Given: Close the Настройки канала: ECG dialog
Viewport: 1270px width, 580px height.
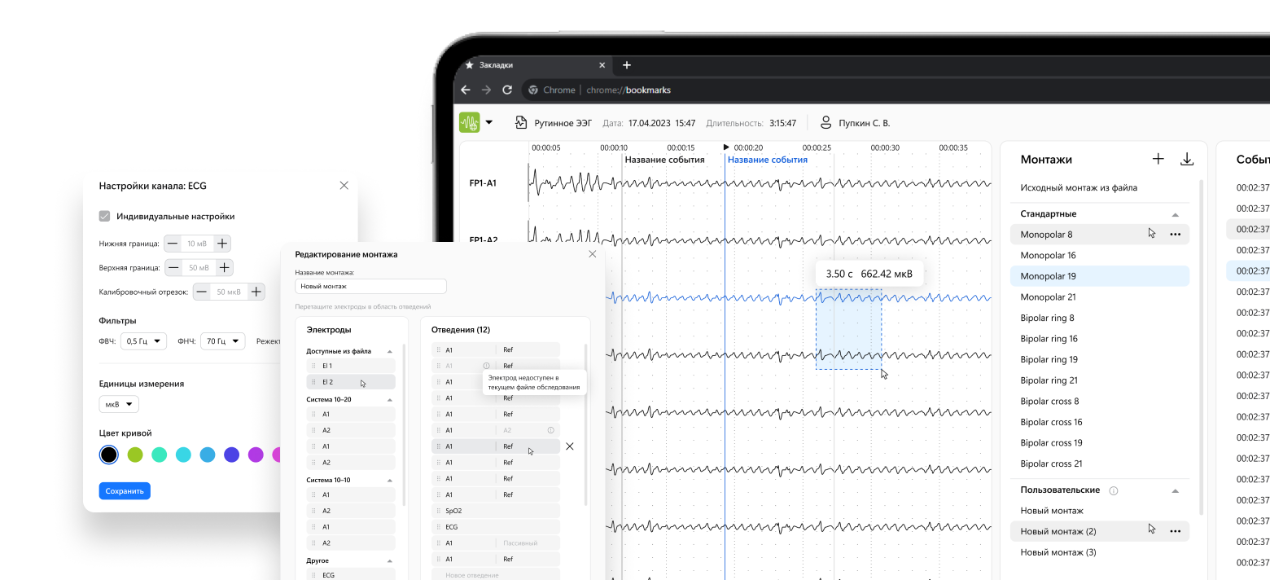Looking at the screenshot, I should click(x=344, y=185).
